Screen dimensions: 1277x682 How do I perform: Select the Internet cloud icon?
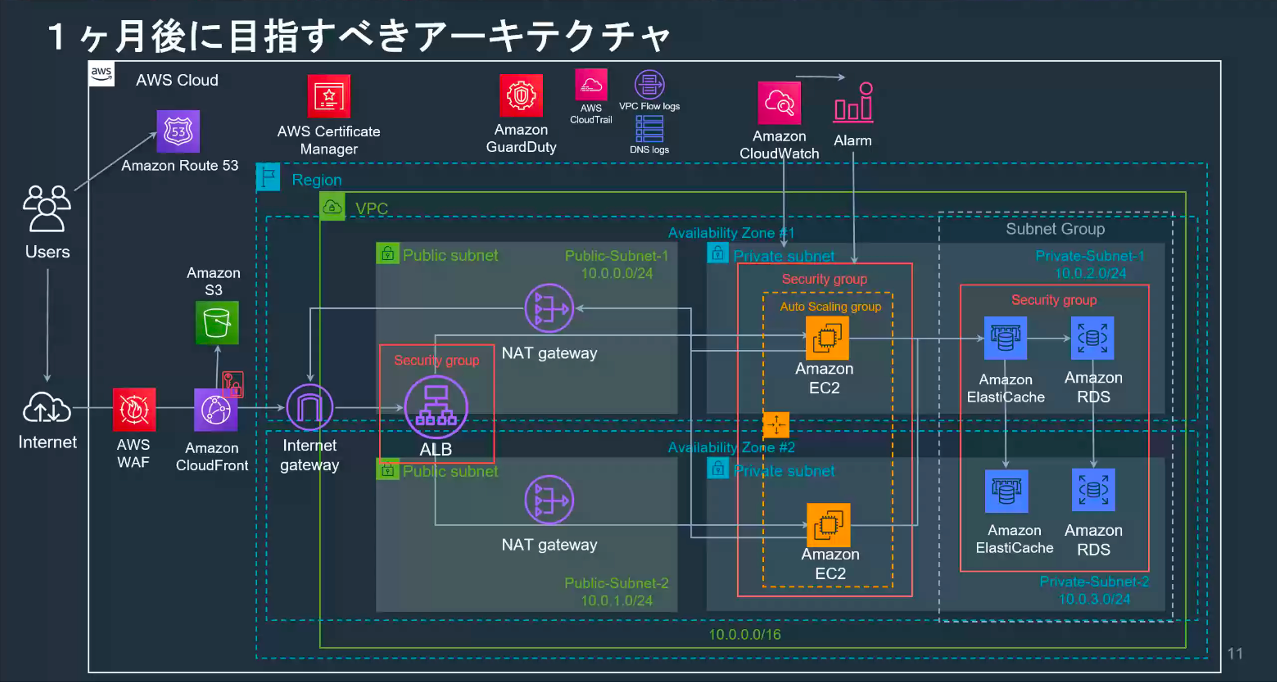pyautogui.click(x=47, y=408)
